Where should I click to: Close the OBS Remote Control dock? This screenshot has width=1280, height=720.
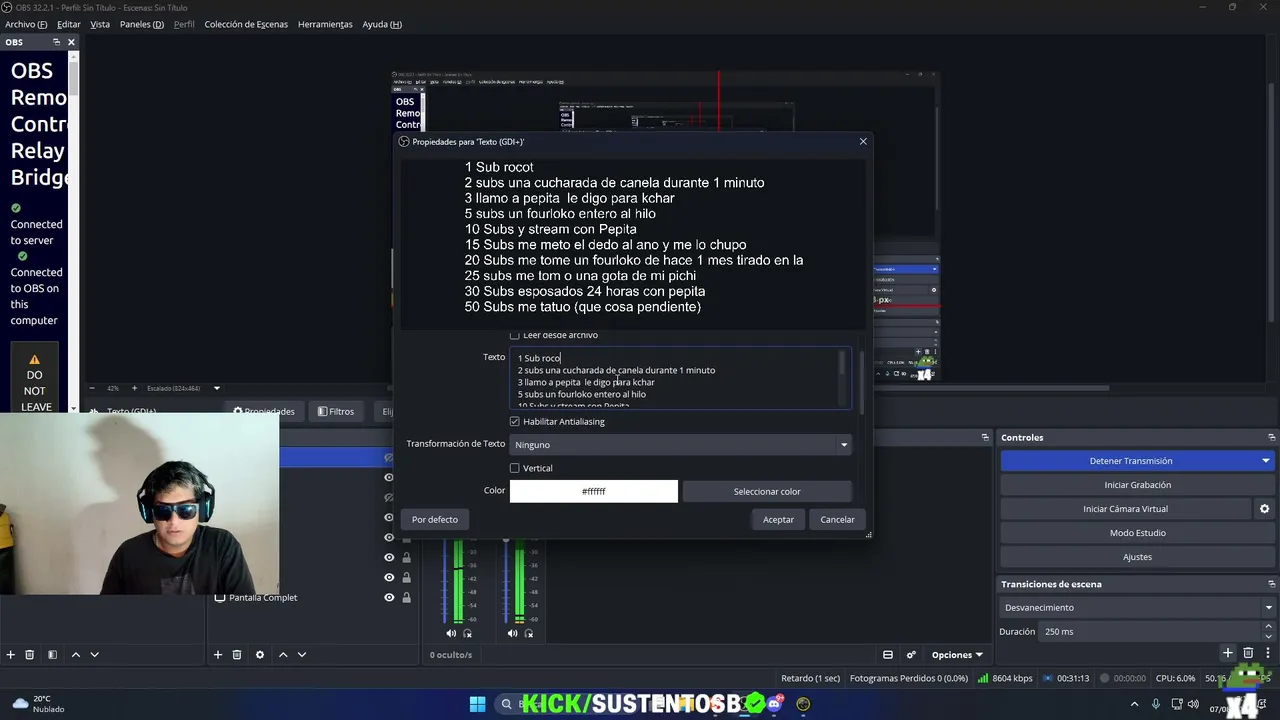point(71,42)
